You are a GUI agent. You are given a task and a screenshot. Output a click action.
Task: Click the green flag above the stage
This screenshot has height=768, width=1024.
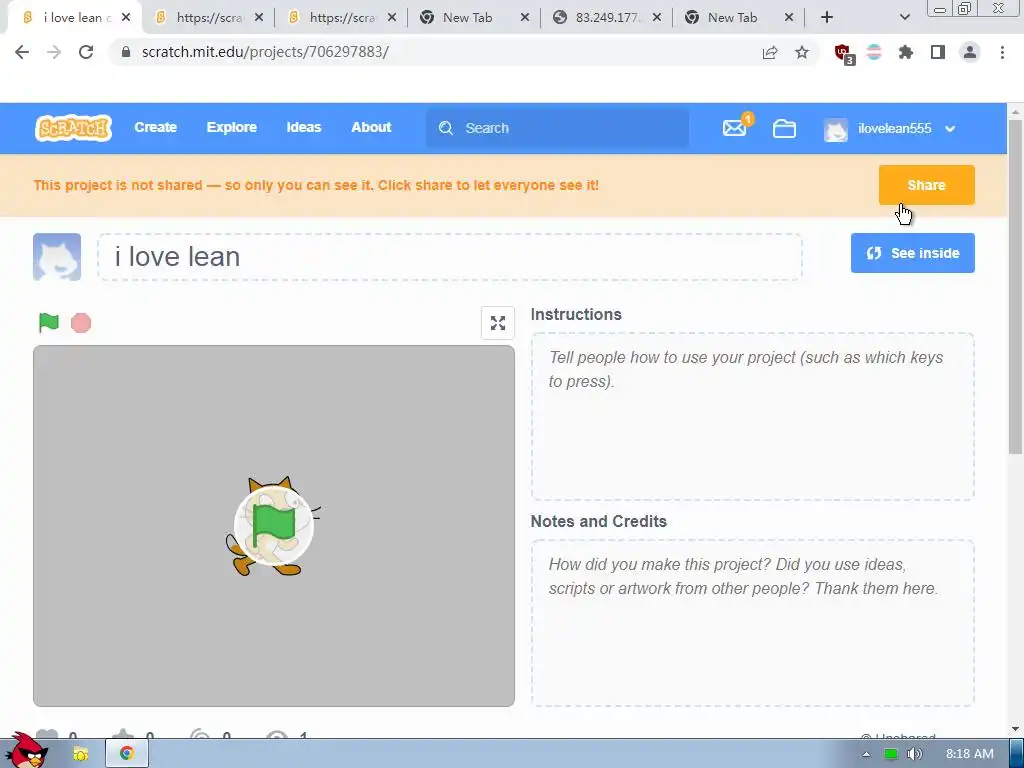point(49,323)
